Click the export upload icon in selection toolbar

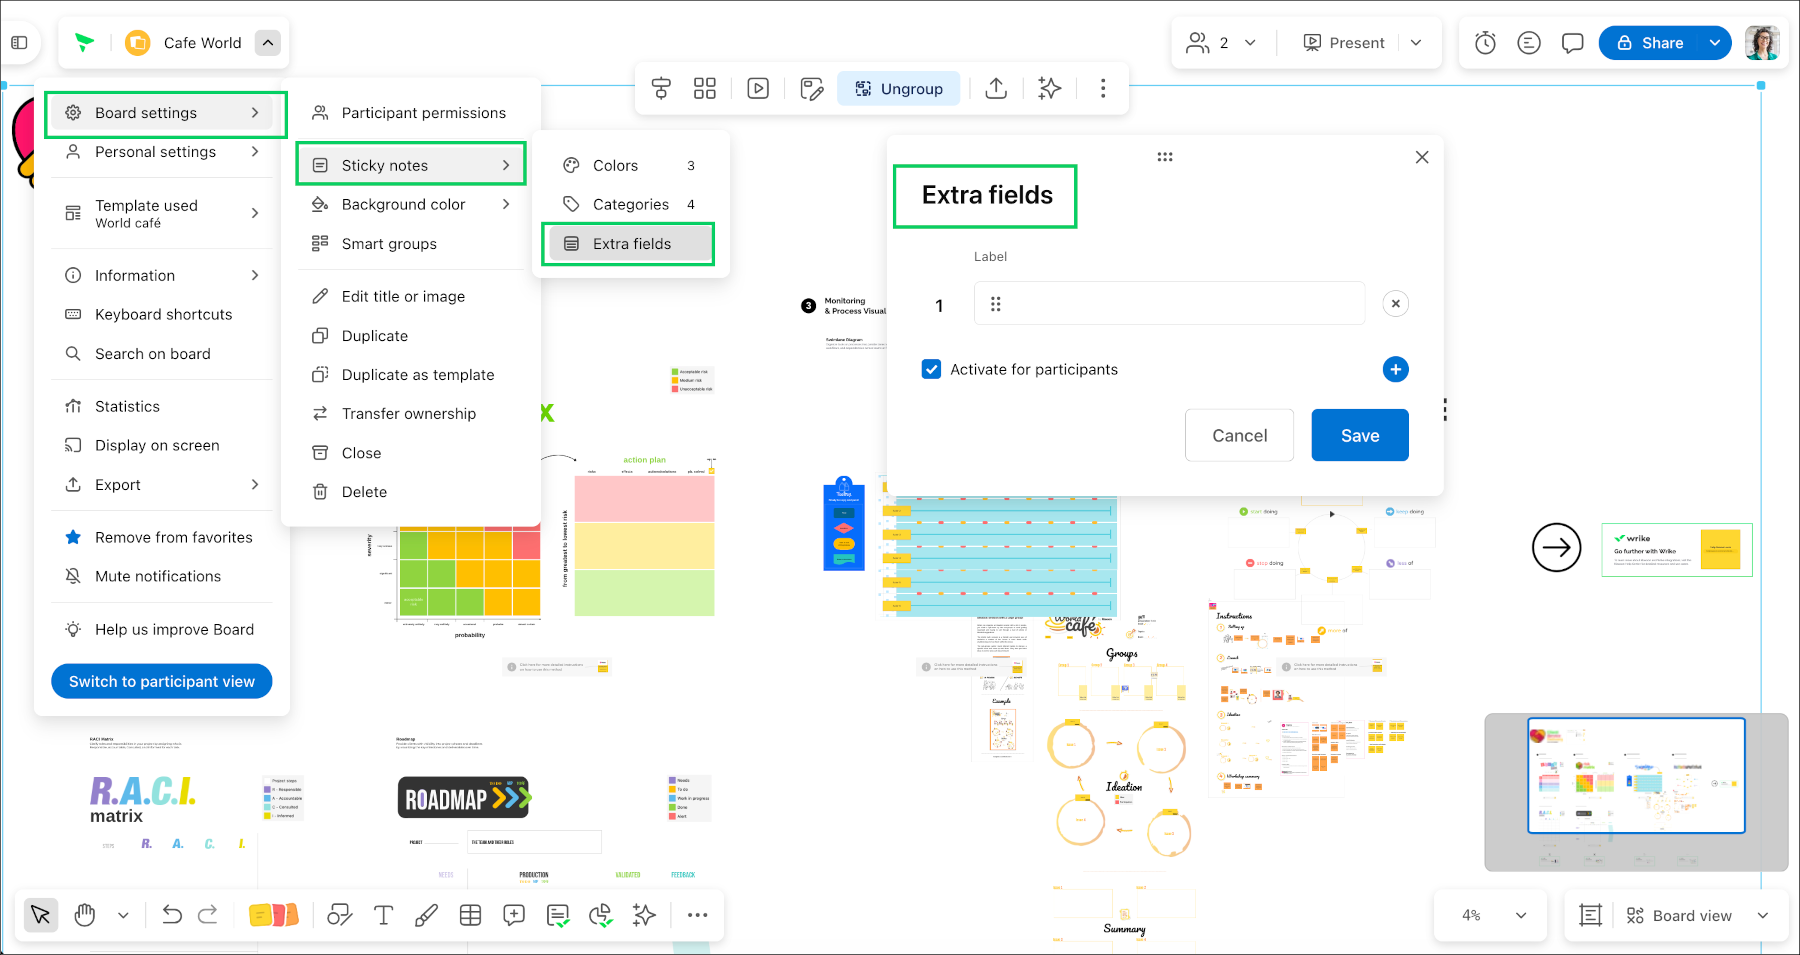tap(996, 89)
